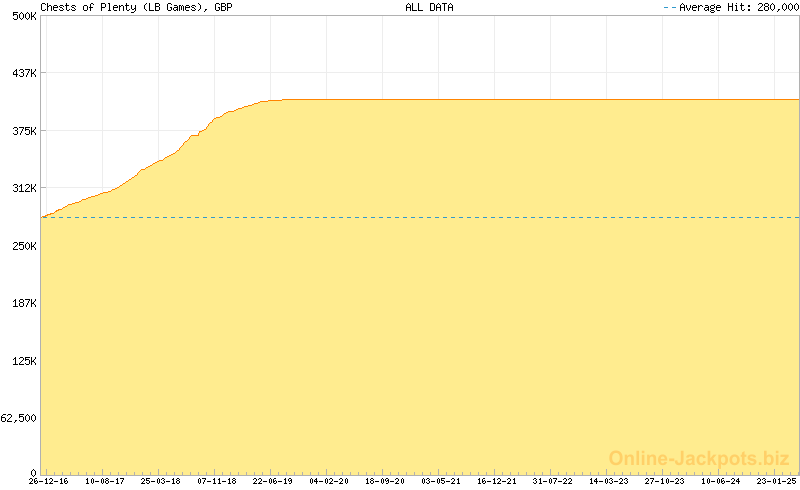Click the 500K y-axis label

pyautogui.click(x=24, y=16)
